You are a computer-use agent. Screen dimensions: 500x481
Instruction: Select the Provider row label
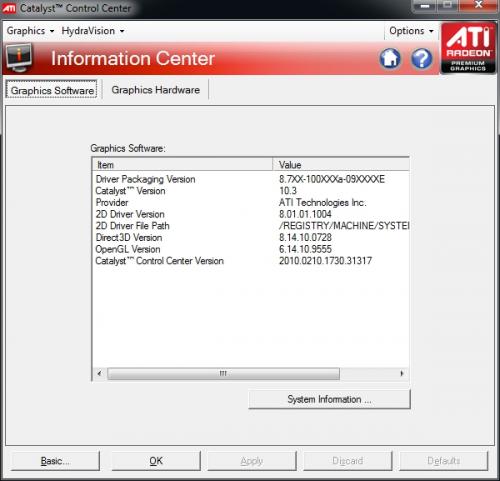(112, 203)
